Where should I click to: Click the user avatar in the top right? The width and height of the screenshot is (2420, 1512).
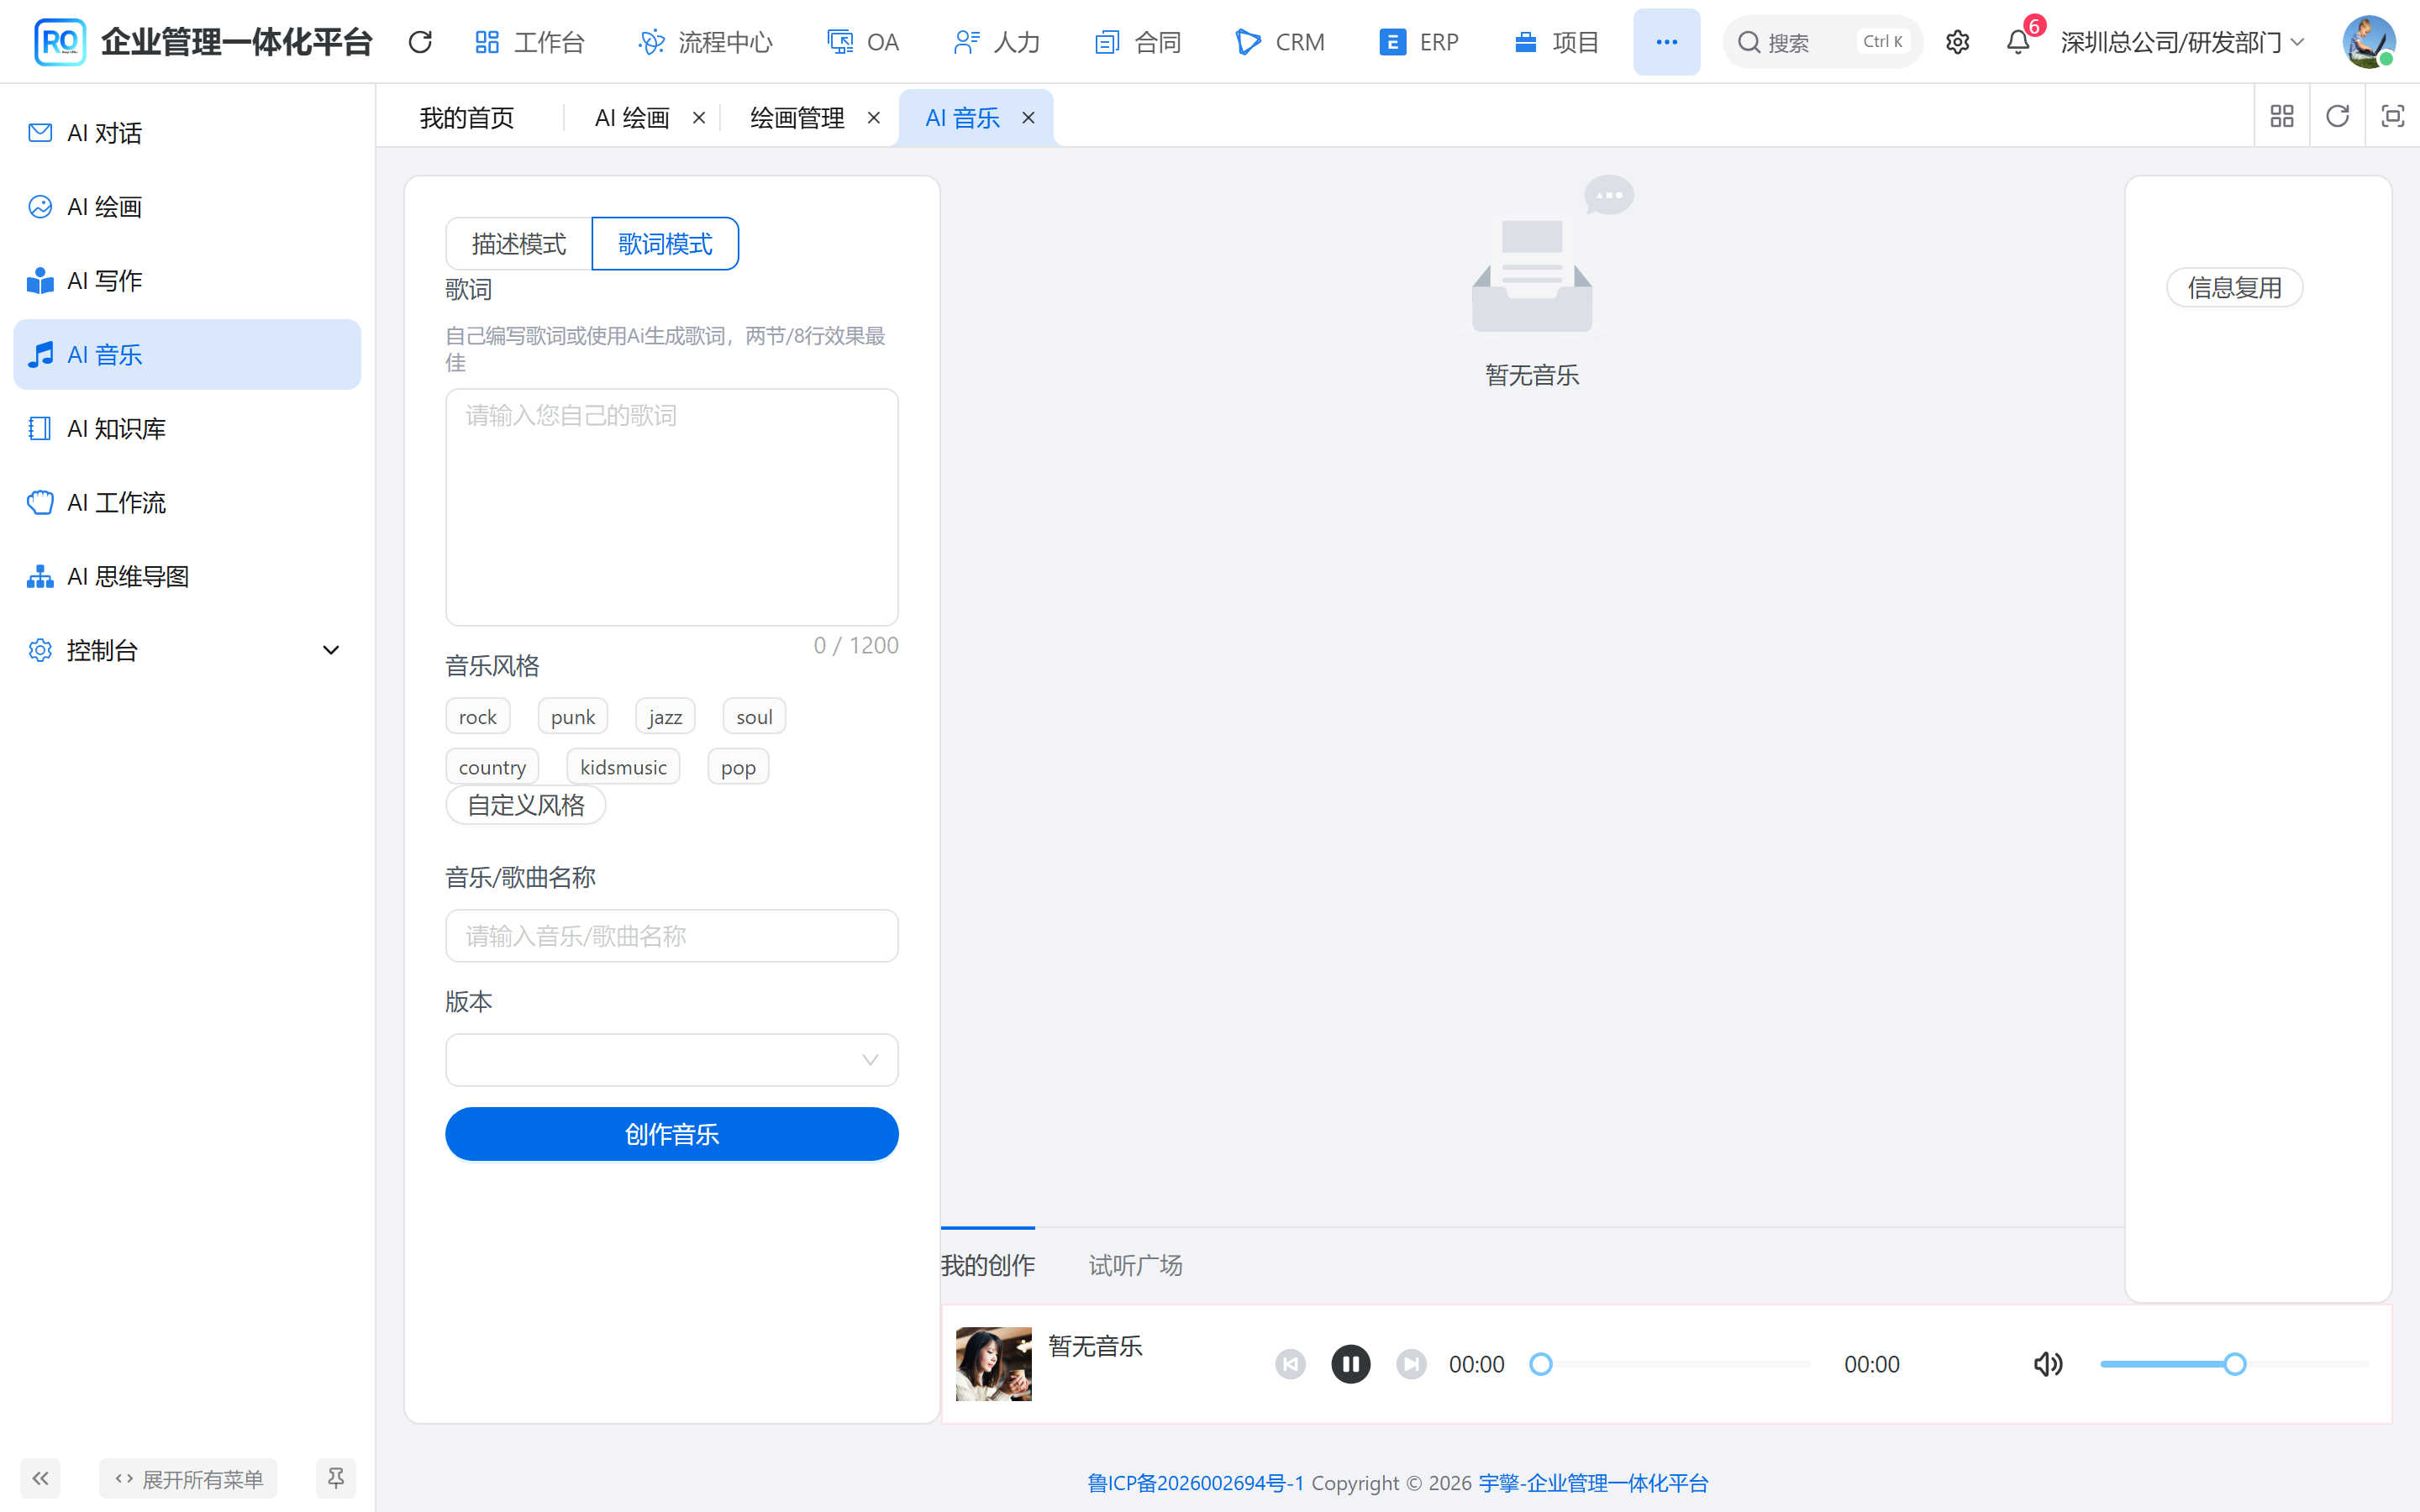[2368, 42]
